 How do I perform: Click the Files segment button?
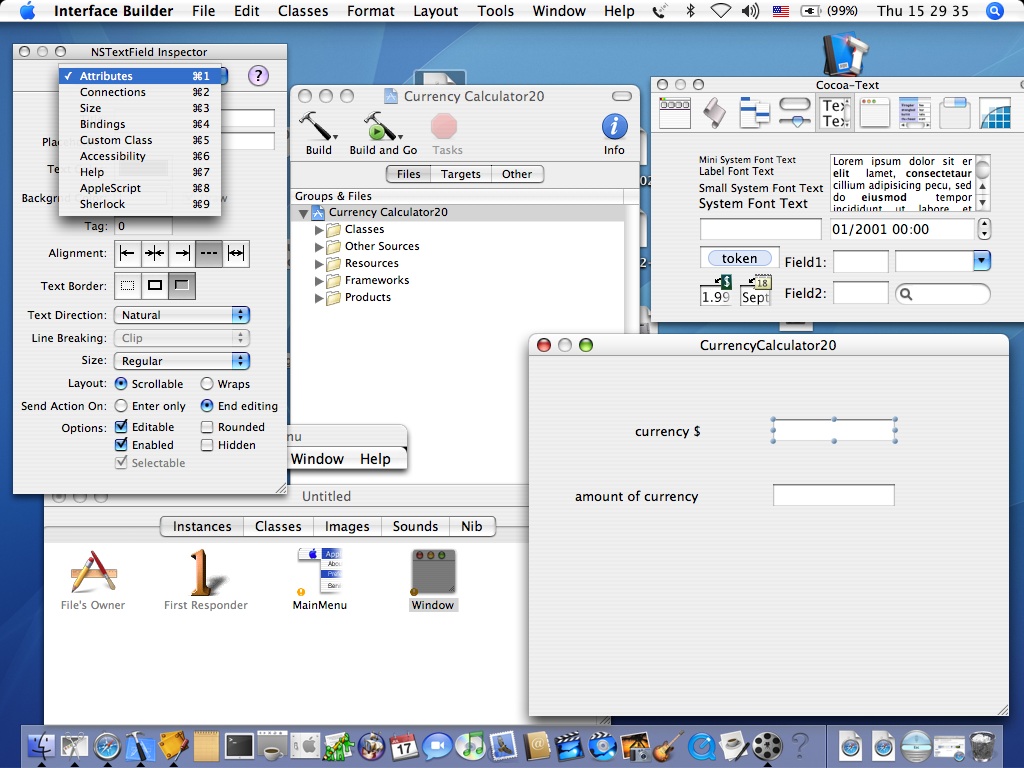tap(409, 174)
